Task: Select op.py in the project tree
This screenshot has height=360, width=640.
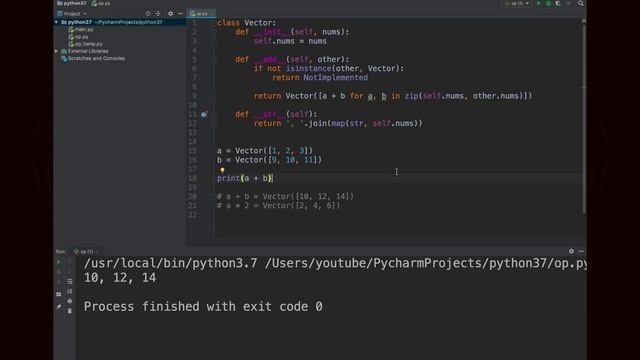Action: click(78, 37)
